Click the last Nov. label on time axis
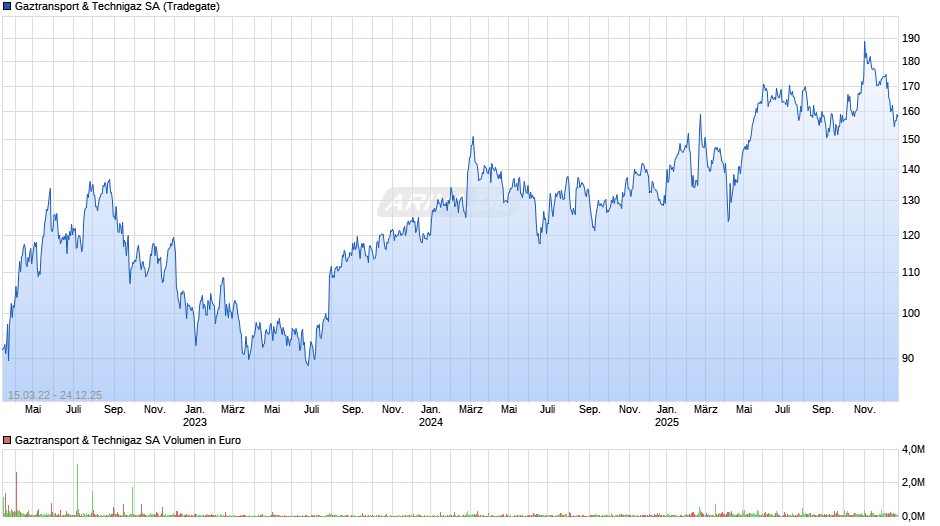Screen dimensions: 940x526 click(x=864, y=410)
